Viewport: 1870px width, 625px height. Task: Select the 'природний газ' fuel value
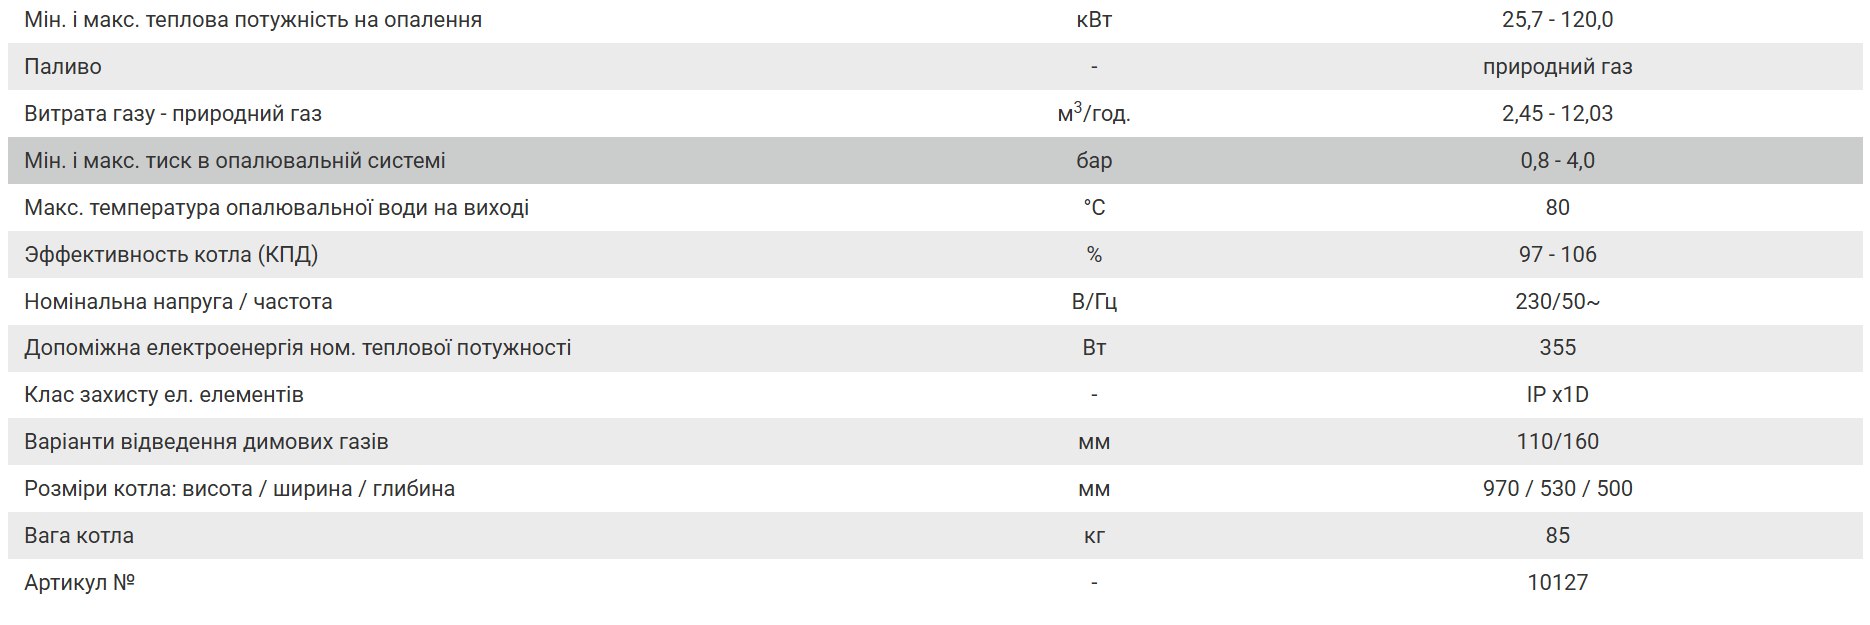(1557, 67)
